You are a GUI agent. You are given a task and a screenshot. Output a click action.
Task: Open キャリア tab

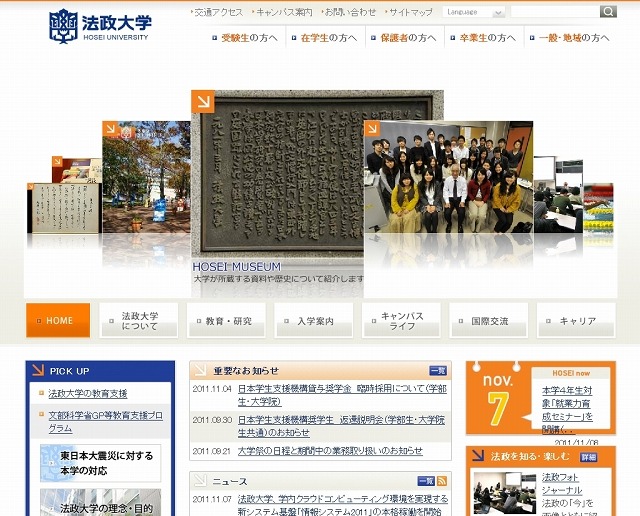pos(576,320)
